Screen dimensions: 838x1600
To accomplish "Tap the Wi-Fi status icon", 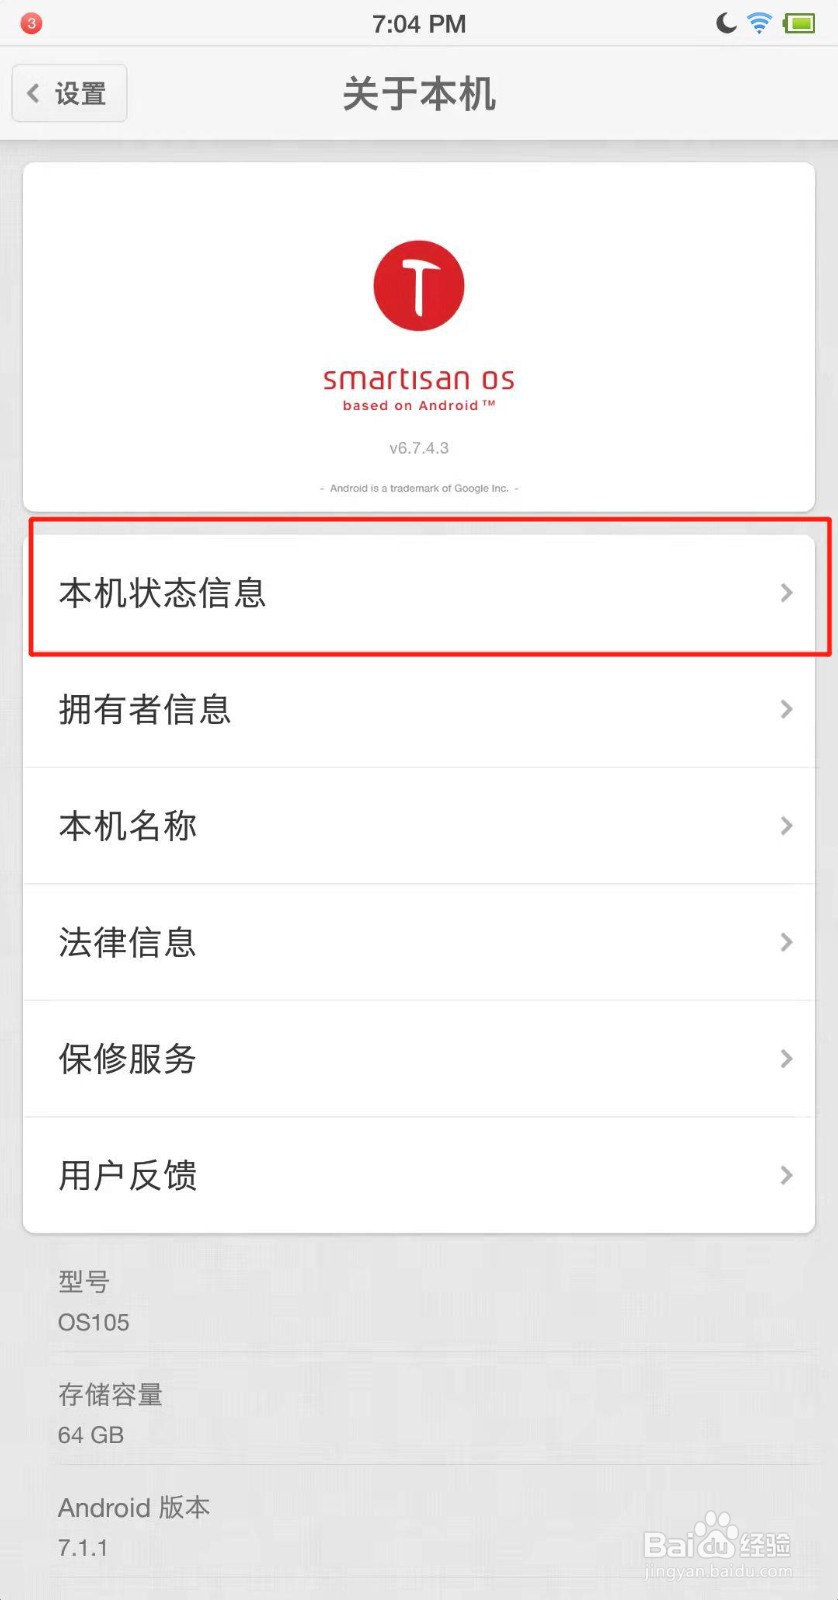I will tap(760, 23).
